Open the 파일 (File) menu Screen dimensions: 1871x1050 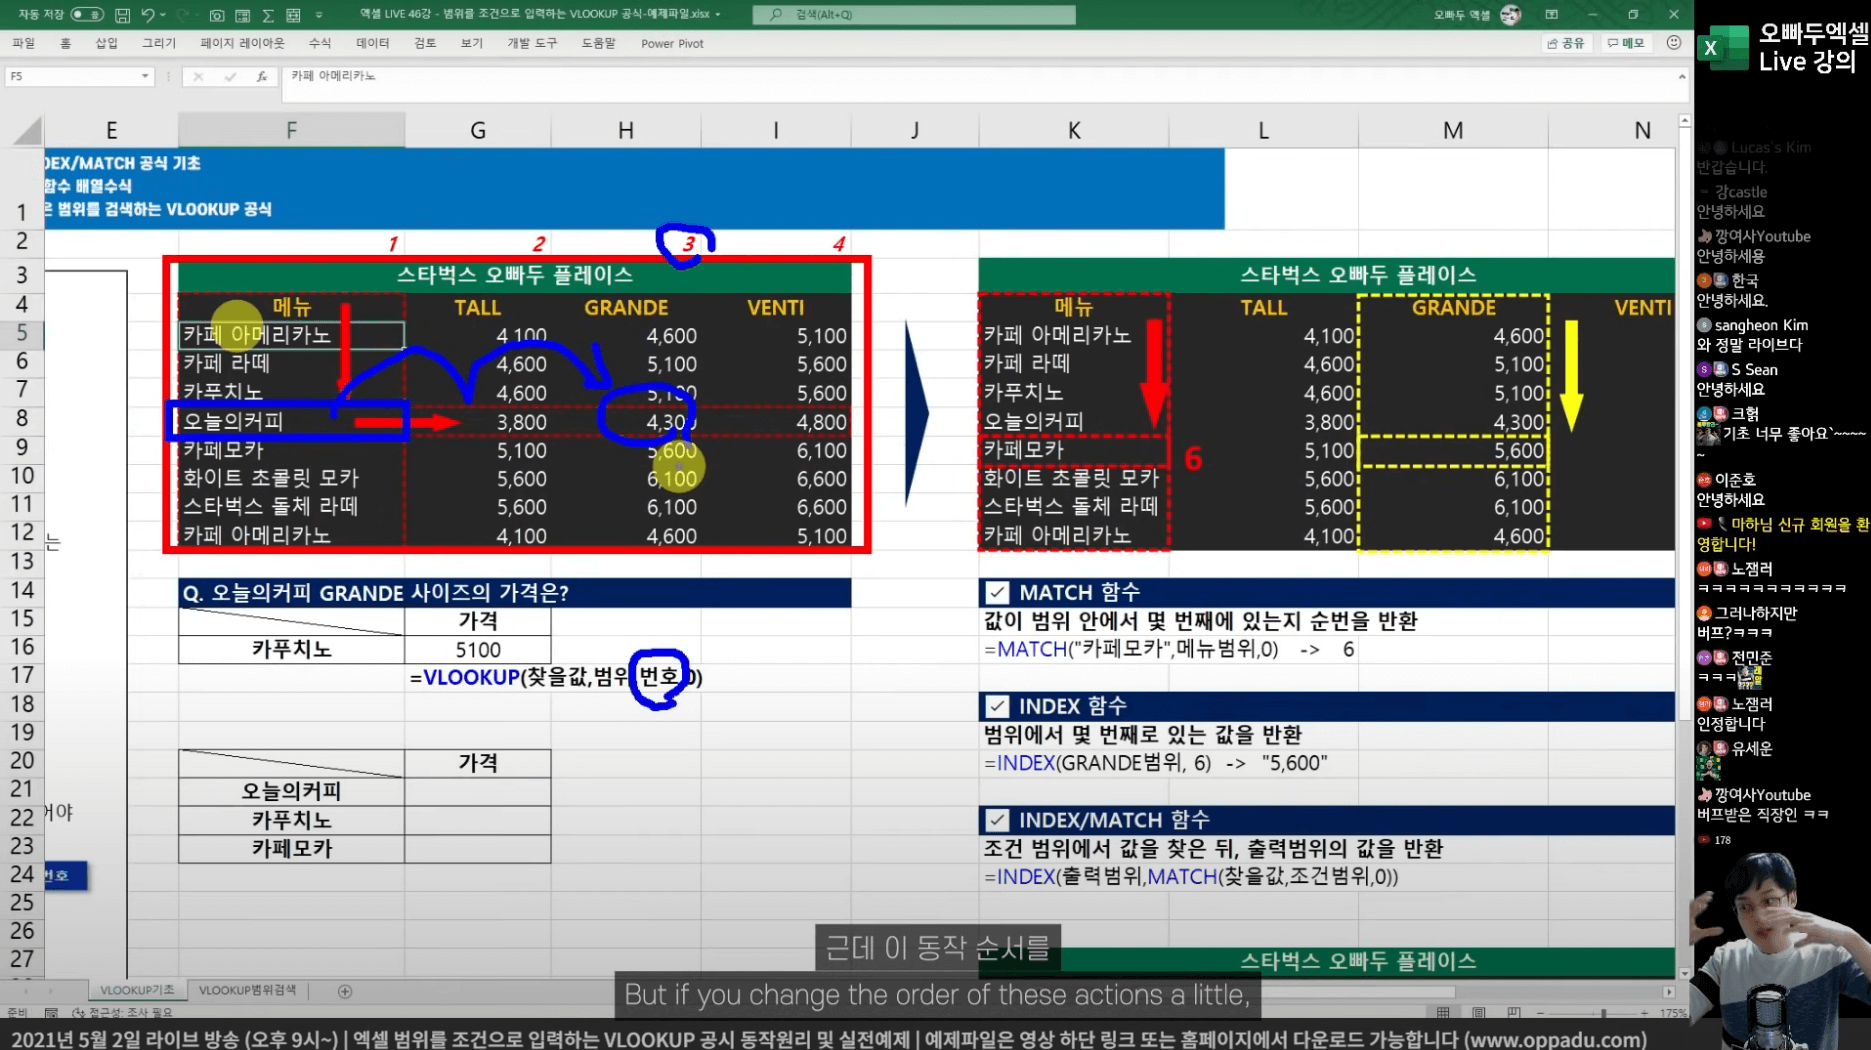24,43
